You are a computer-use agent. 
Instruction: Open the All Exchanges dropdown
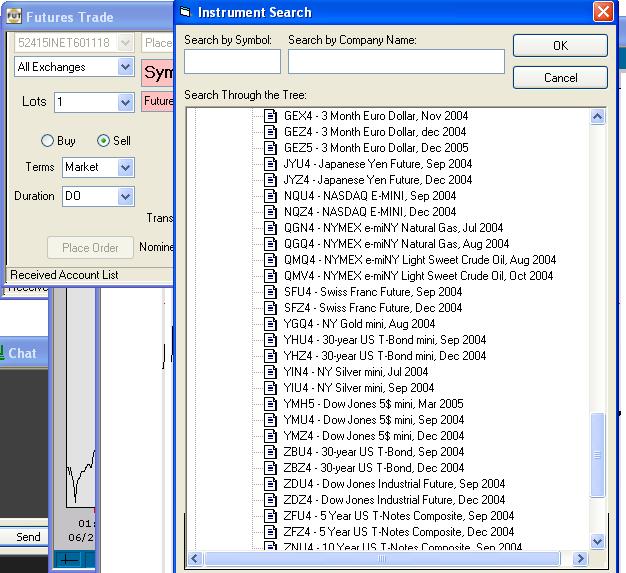125,67
